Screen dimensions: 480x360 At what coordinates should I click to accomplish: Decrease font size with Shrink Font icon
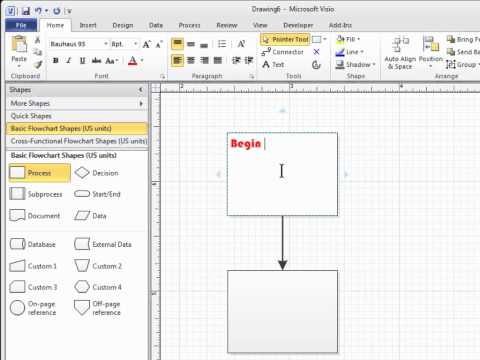pos(159,44)
